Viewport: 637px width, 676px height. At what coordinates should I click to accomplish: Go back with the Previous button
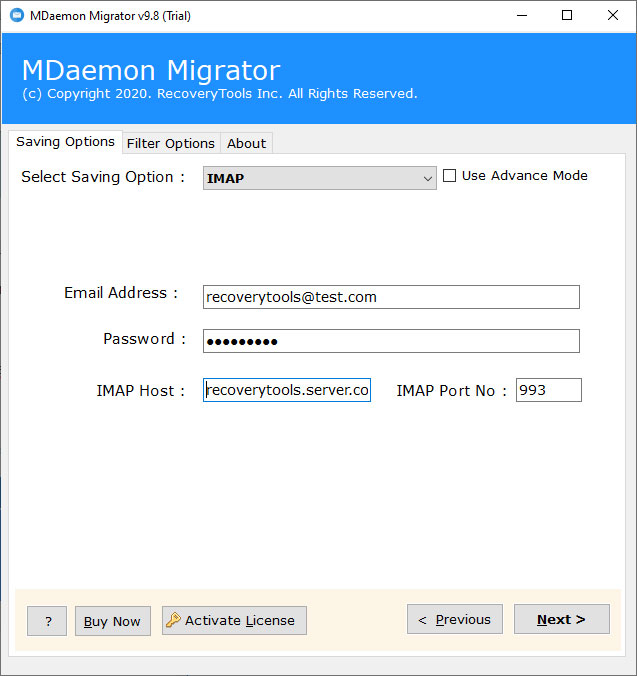455,619
